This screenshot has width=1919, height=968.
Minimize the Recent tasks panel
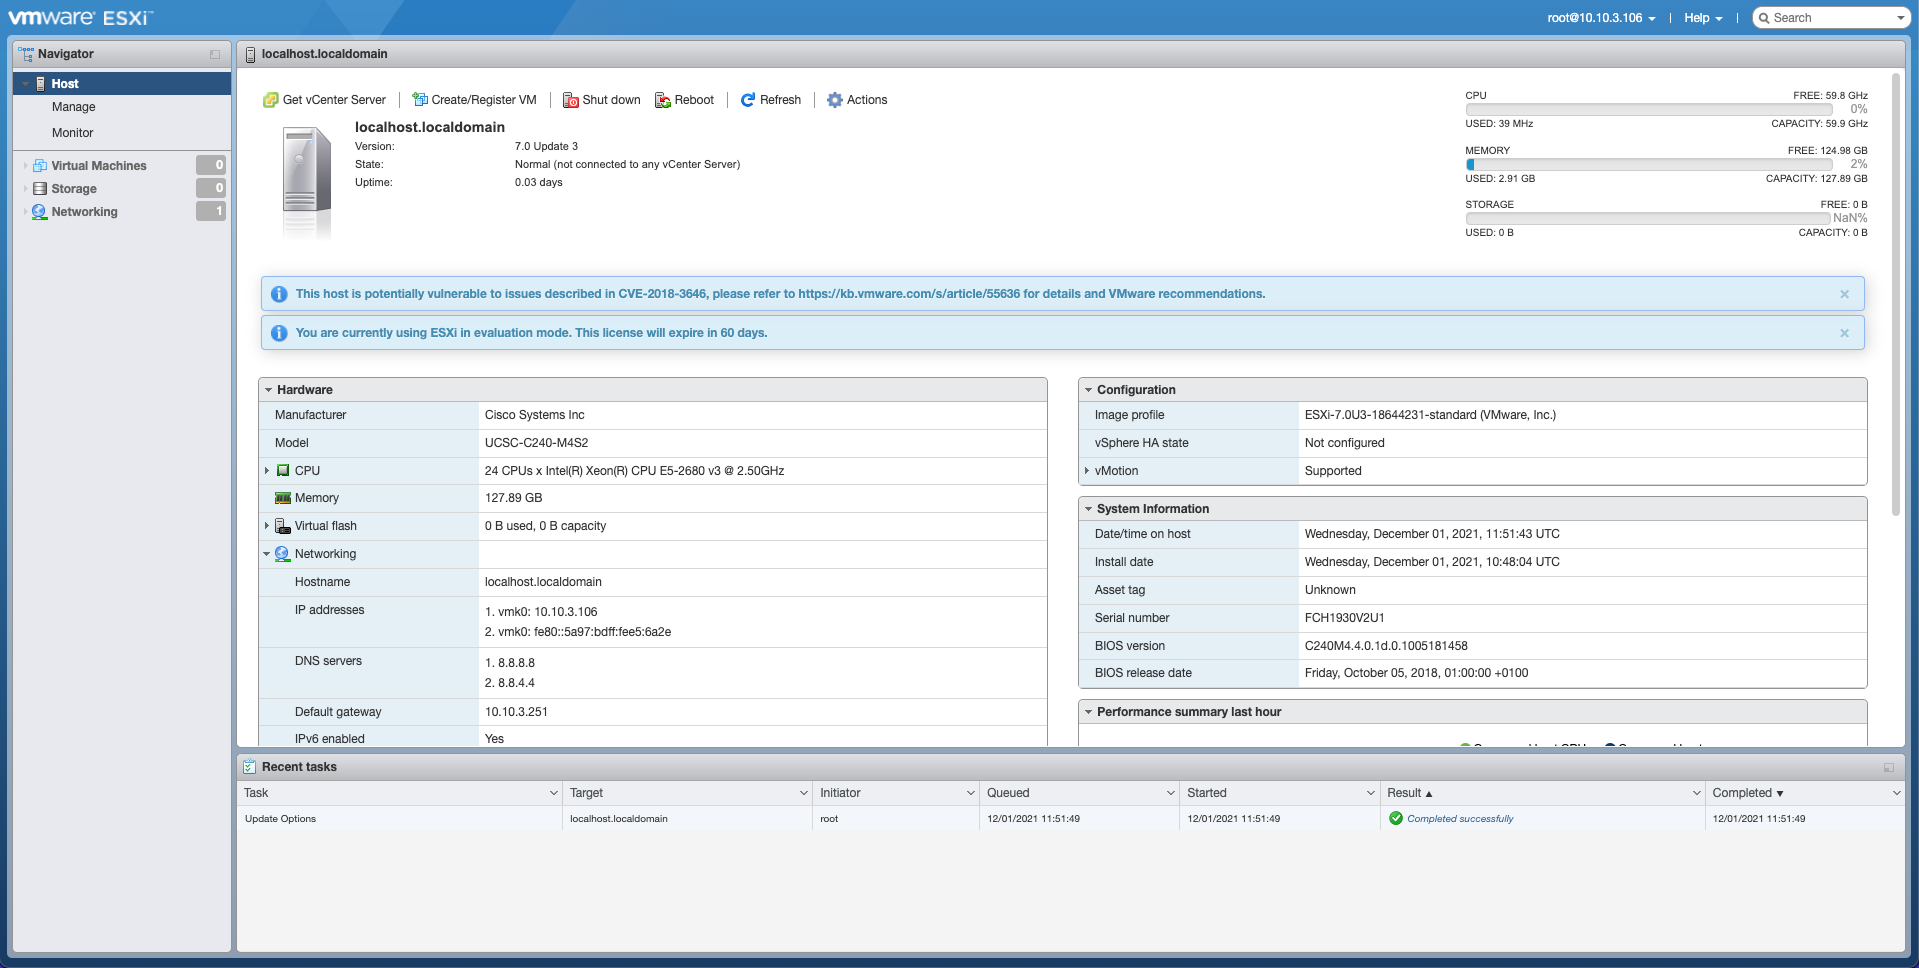tap(1889, 768)
